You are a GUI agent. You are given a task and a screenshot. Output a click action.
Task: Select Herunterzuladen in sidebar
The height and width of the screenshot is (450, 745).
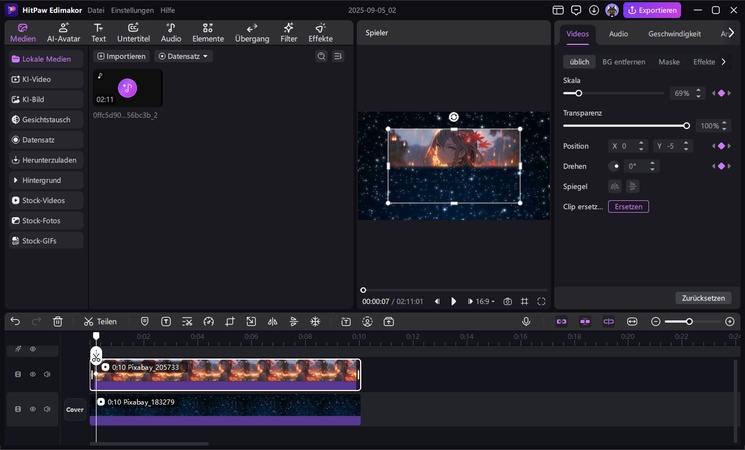coord(46,160)
